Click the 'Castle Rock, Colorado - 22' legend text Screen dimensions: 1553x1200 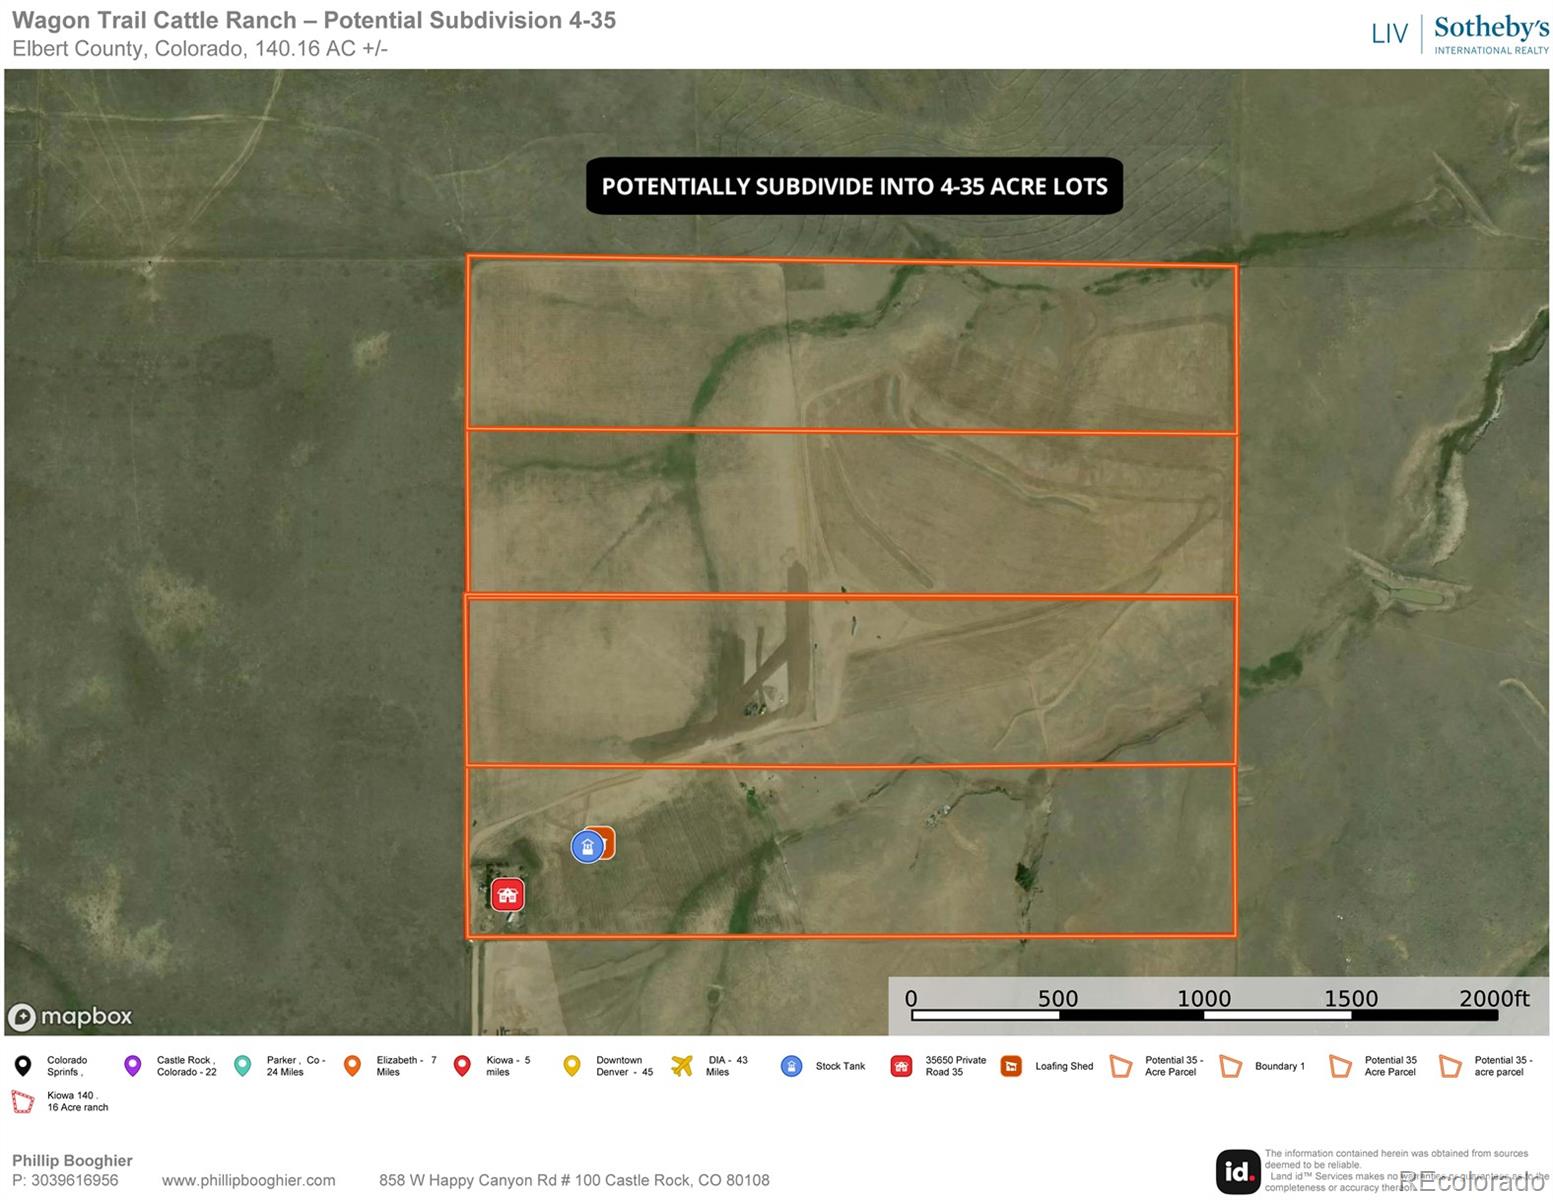pos(186,1066)
